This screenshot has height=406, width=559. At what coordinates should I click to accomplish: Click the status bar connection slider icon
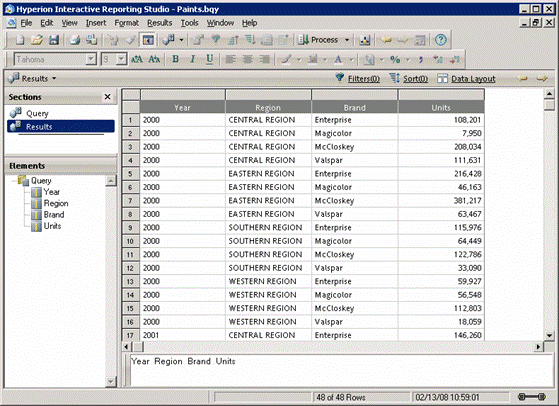tap(532, 396)
